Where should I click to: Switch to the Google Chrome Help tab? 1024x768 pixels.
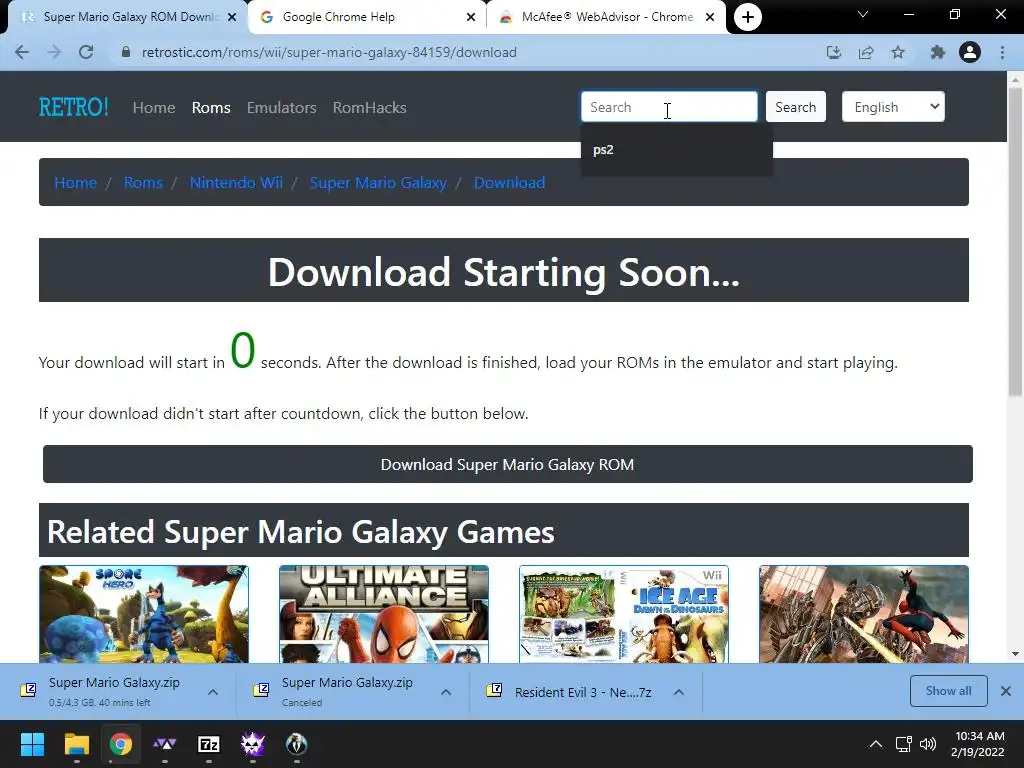(366, 17)
